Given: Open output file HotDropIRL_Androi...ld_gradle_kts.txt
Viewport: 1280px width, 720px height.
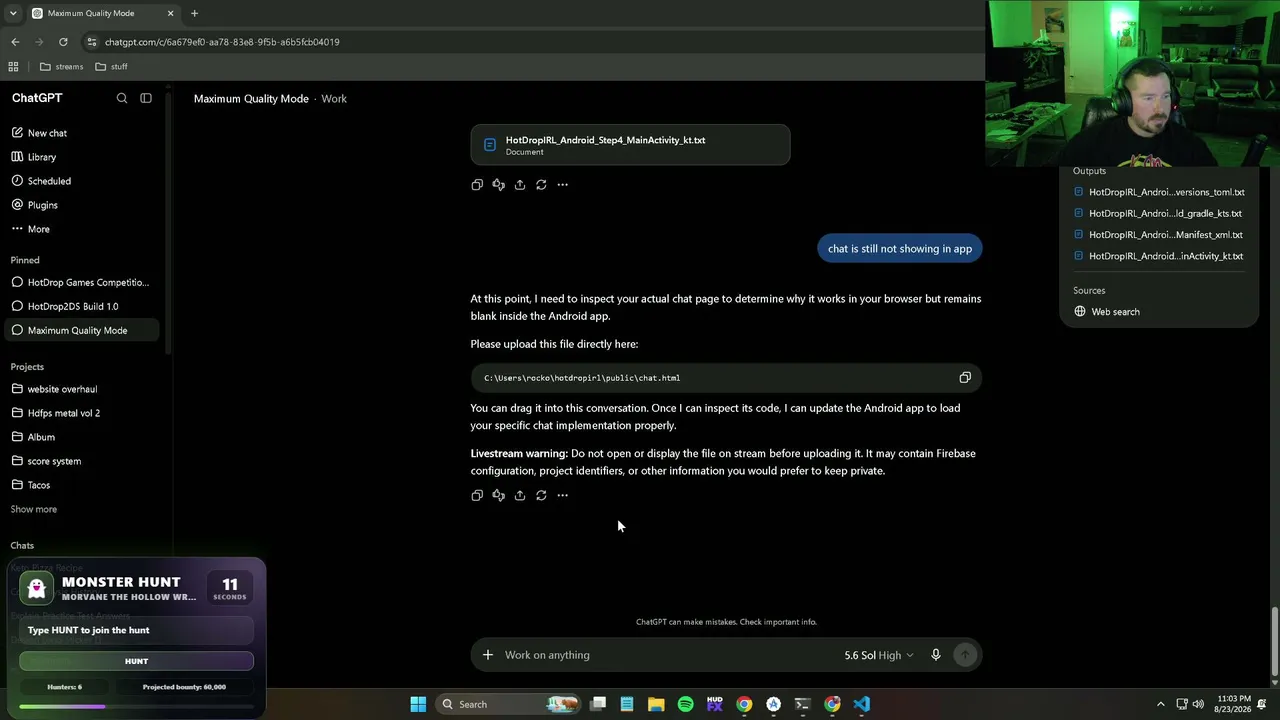Looking at the screenshot, I should (x=1159, y=213).
